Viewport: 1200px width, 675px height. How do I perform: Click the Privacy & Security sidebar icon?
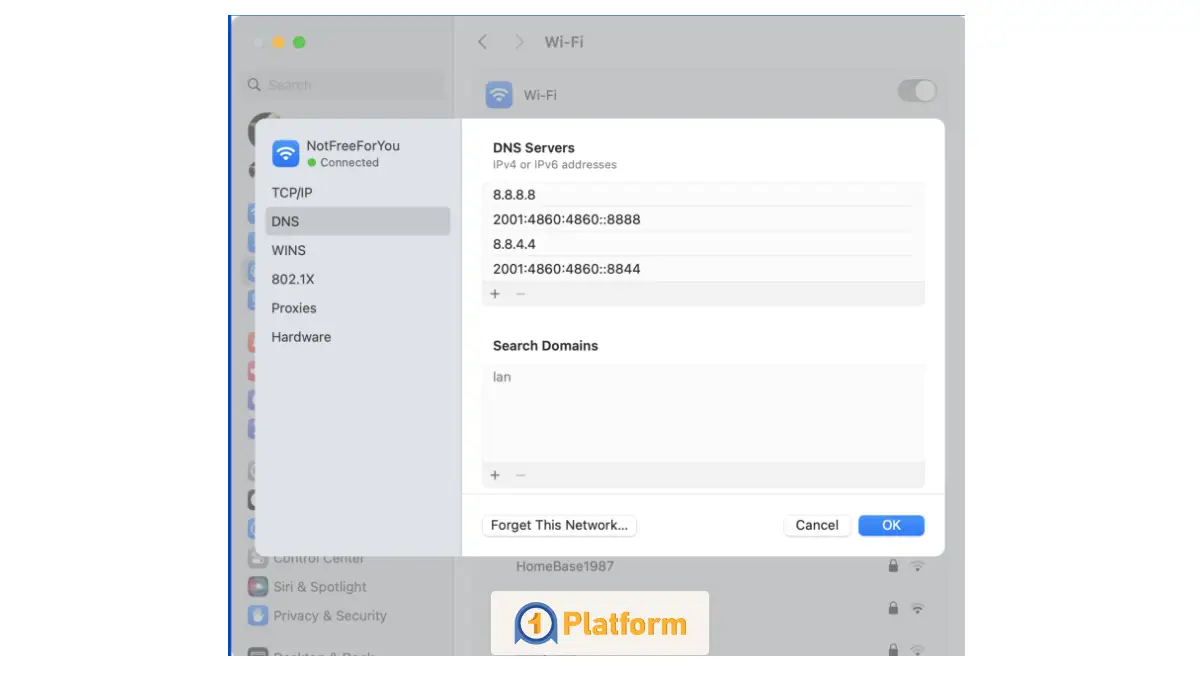click(x=258, y=616)
